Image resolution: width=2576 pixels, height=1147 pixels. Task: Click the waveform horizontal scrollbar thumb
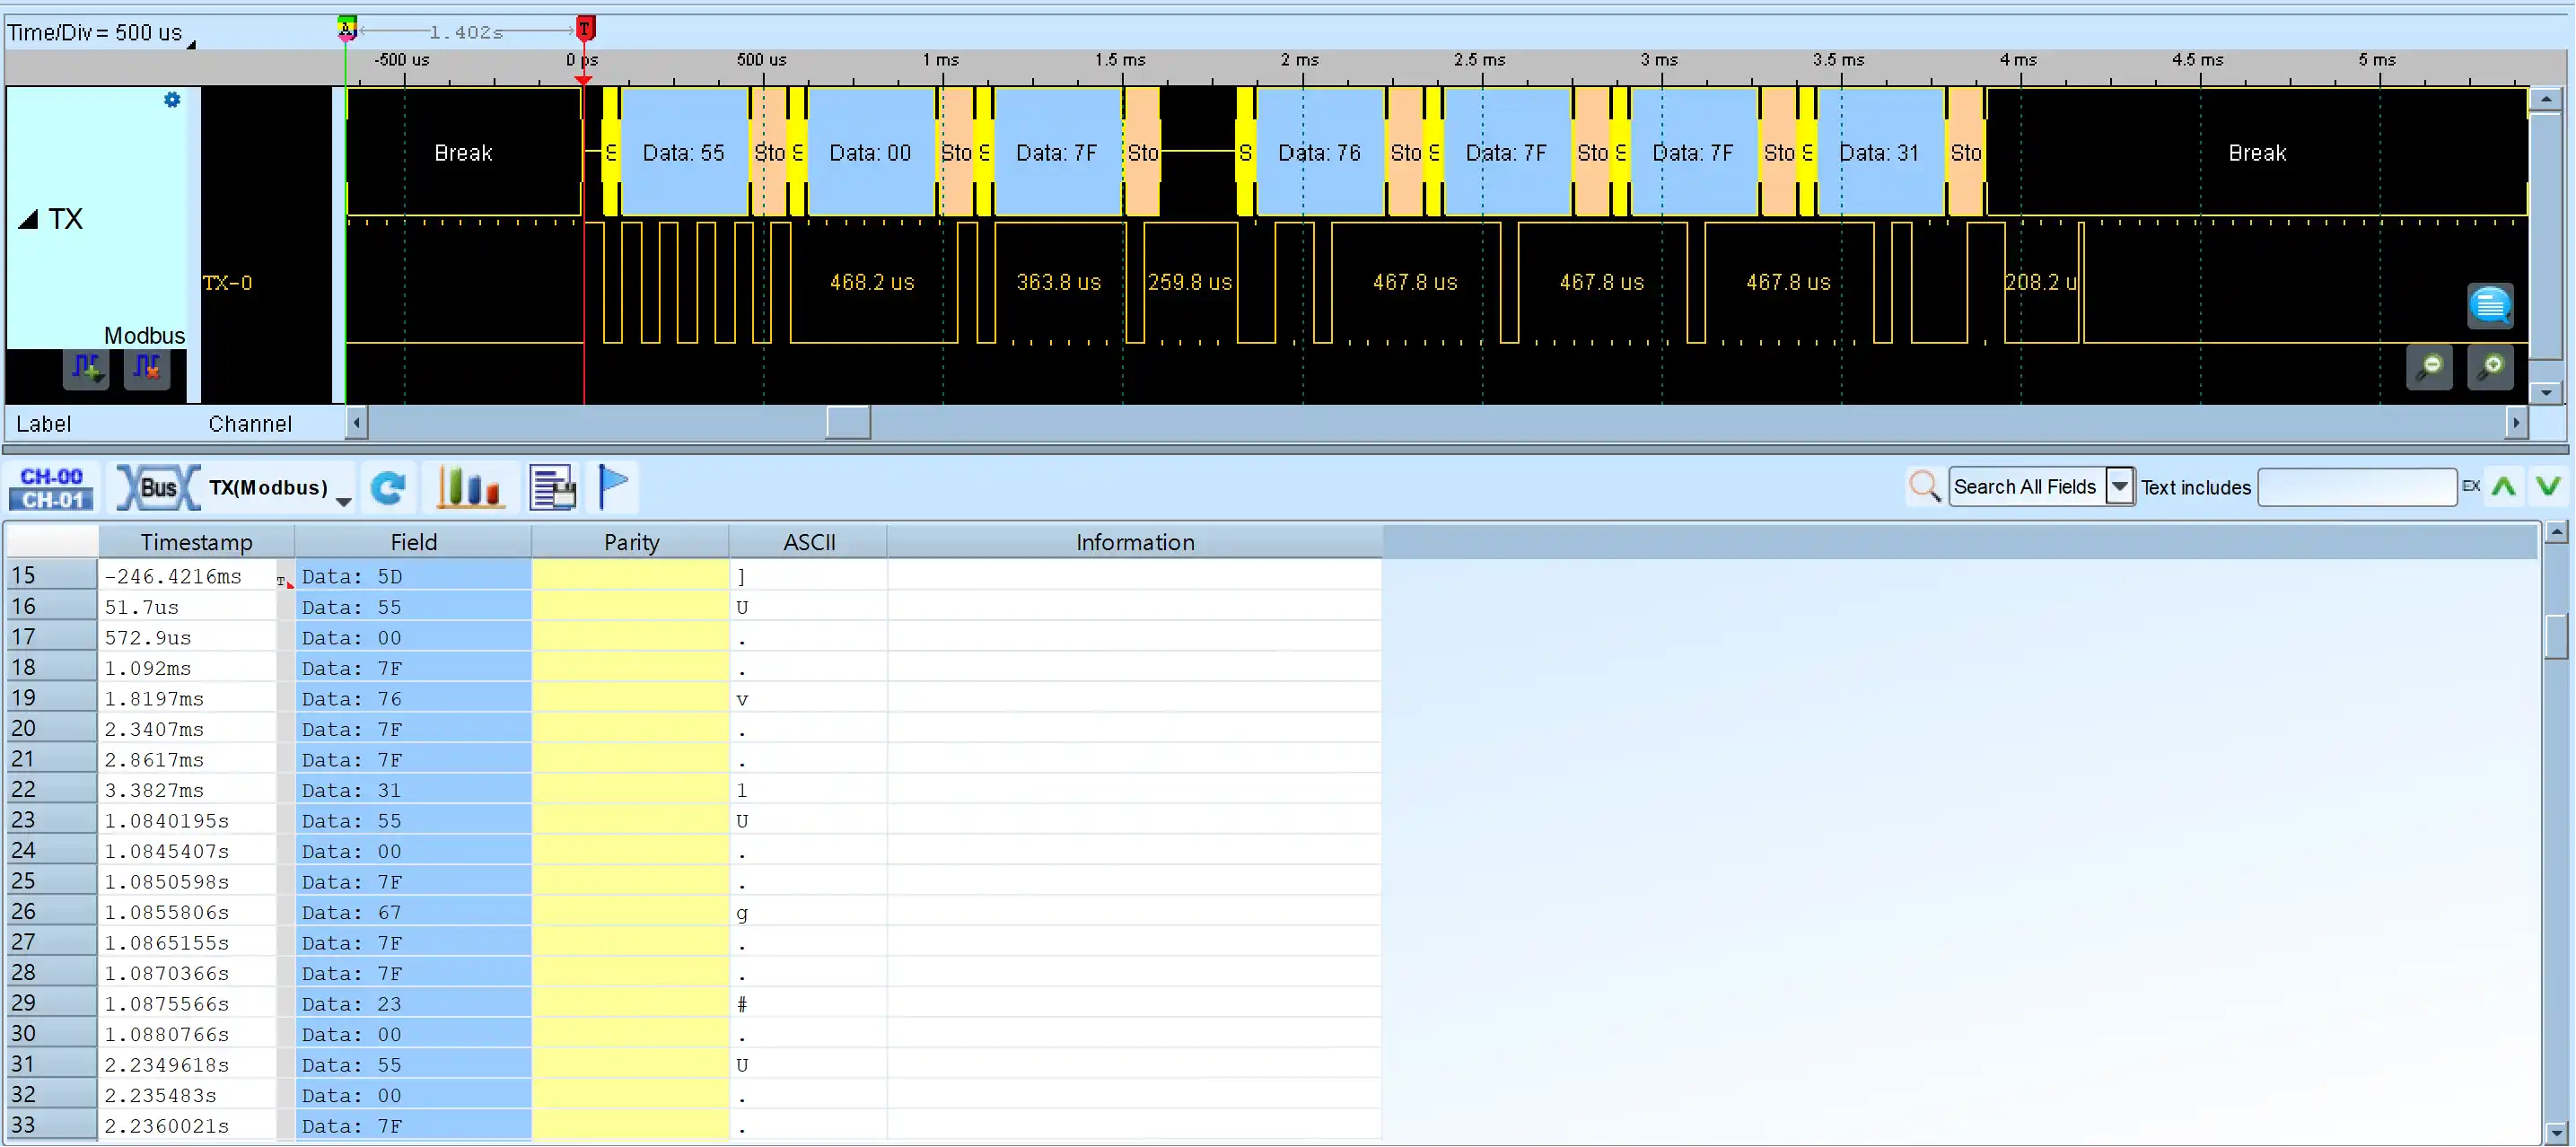click(x=848, y=423)
